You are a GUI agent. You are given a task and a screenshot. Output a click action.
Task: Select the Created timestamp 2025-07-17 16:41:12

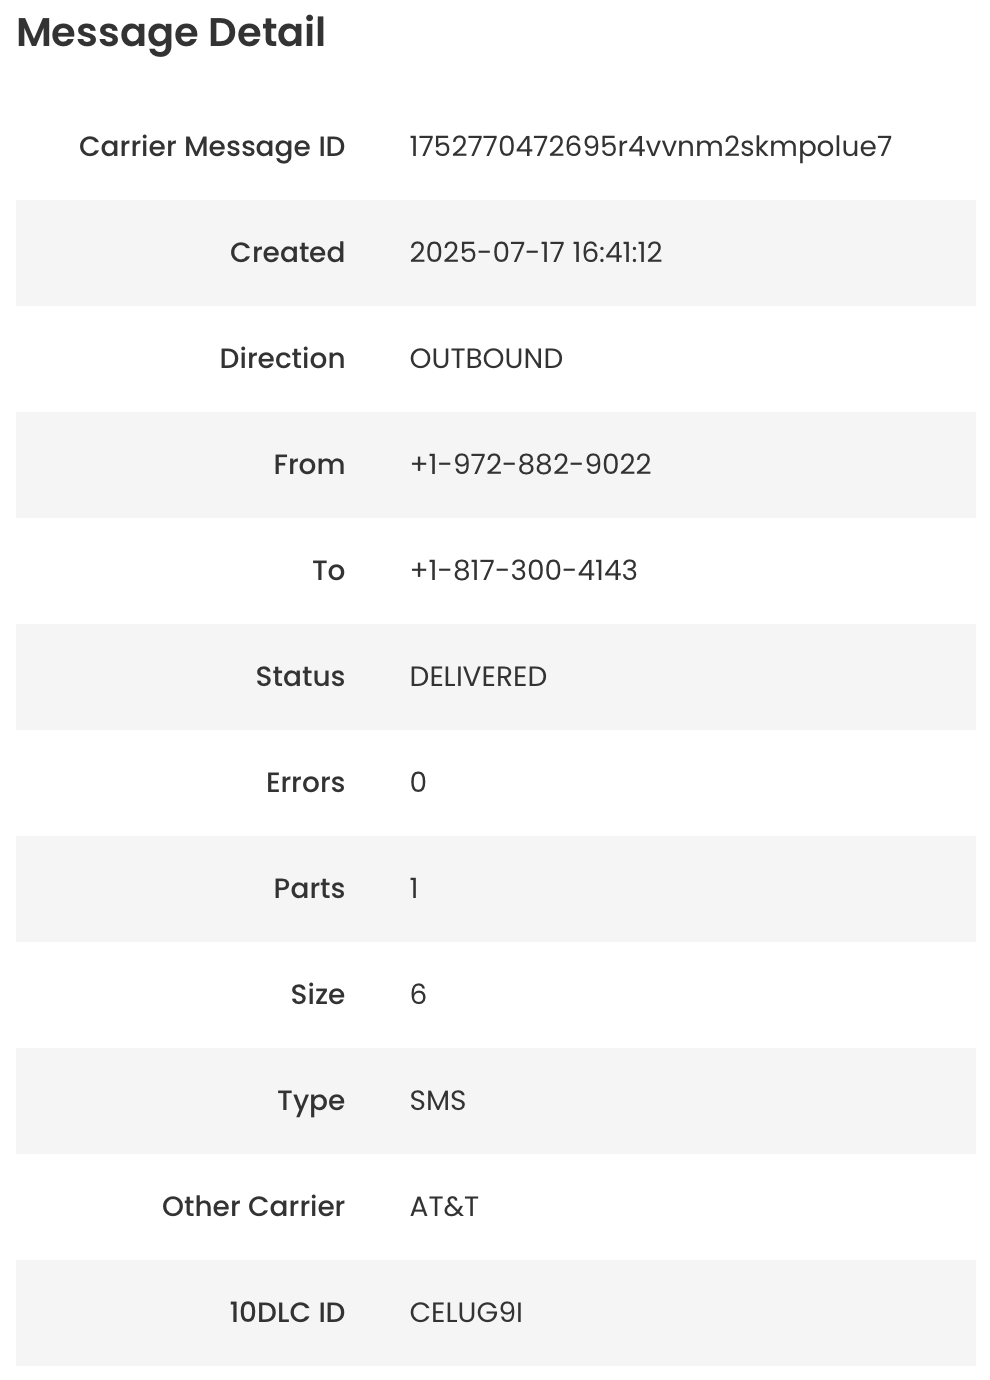536,252
